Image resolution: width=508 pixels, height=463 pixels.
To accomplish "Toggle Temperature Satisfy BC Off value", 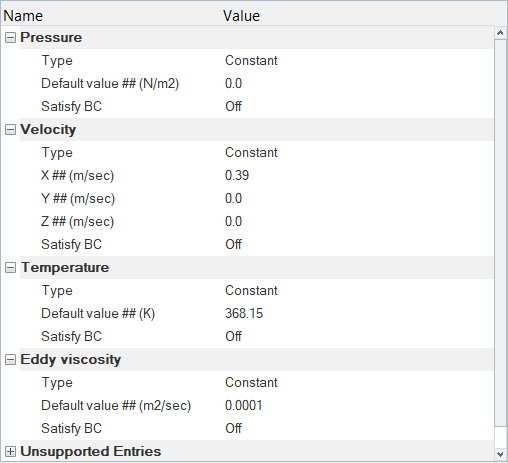I will click(x=357, y=337).
